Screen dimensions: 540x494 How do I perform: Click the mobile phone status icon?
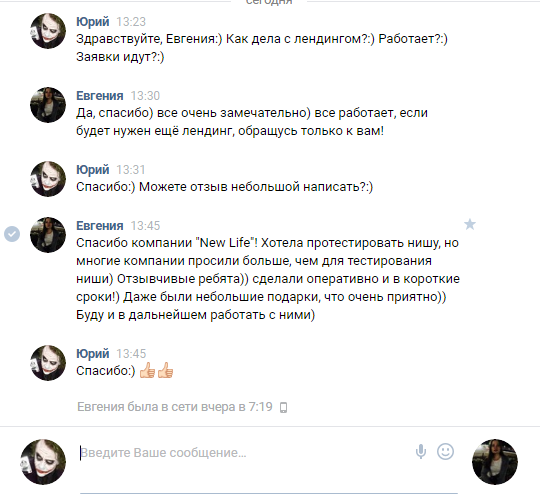pos(283,407)
